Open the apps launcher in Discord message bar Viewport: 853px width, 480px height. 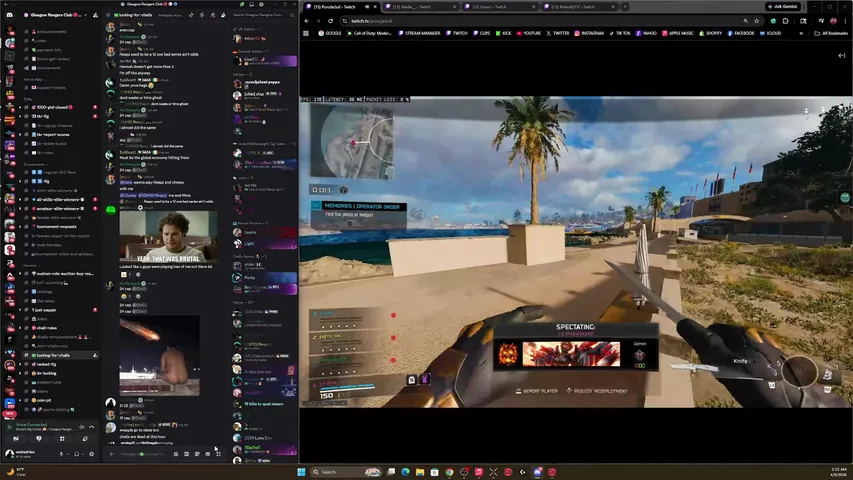[218, 454]
